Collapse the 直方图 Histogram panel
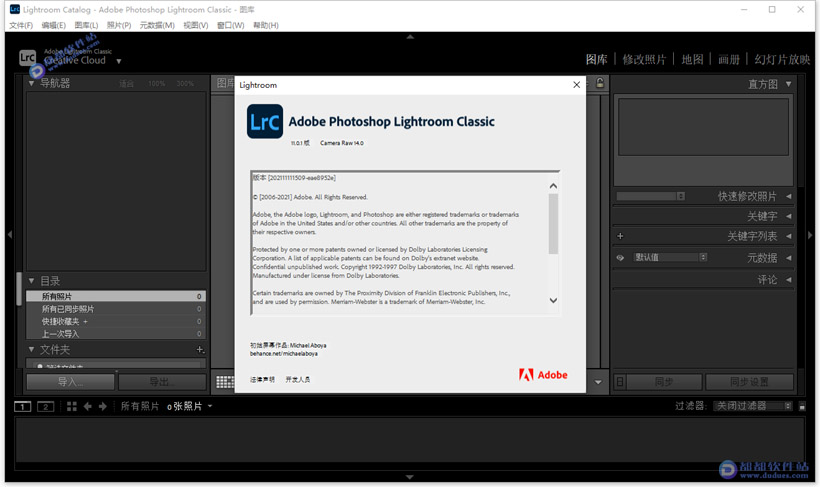This screenshot has height=487, width=820. (788, 84)
